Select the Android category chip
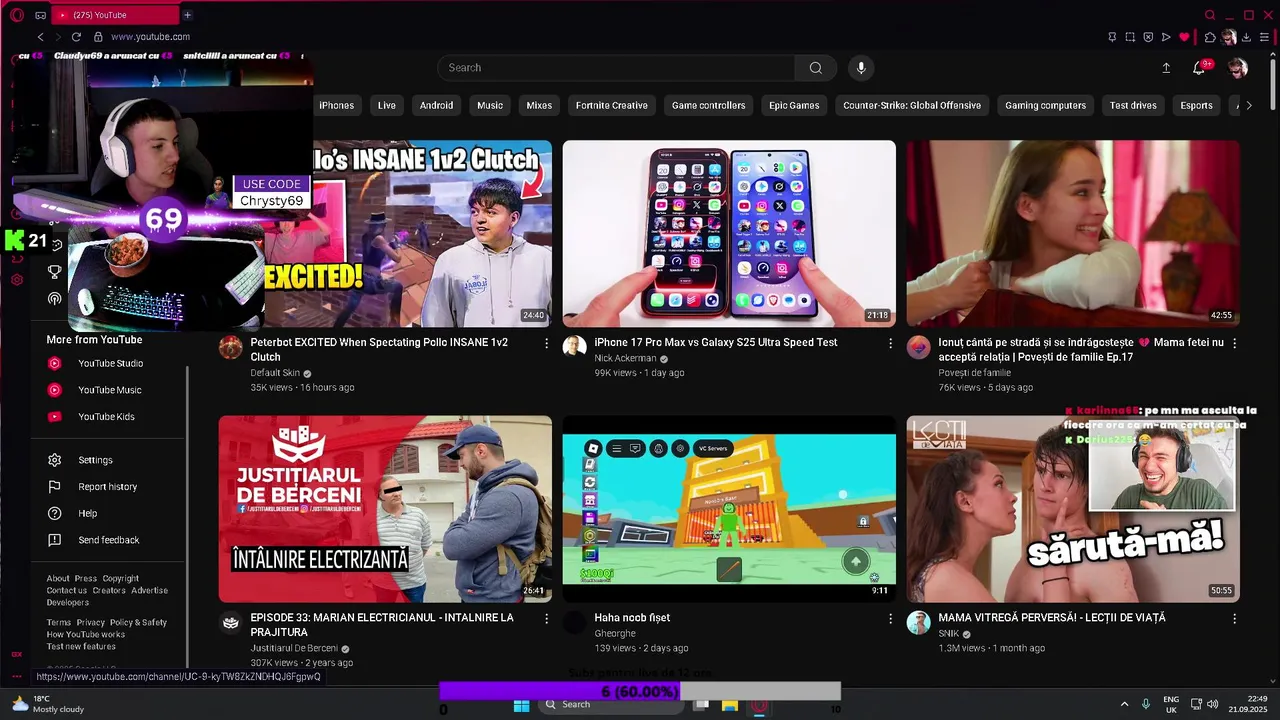 pyautogui.click(x=436, y=105)
